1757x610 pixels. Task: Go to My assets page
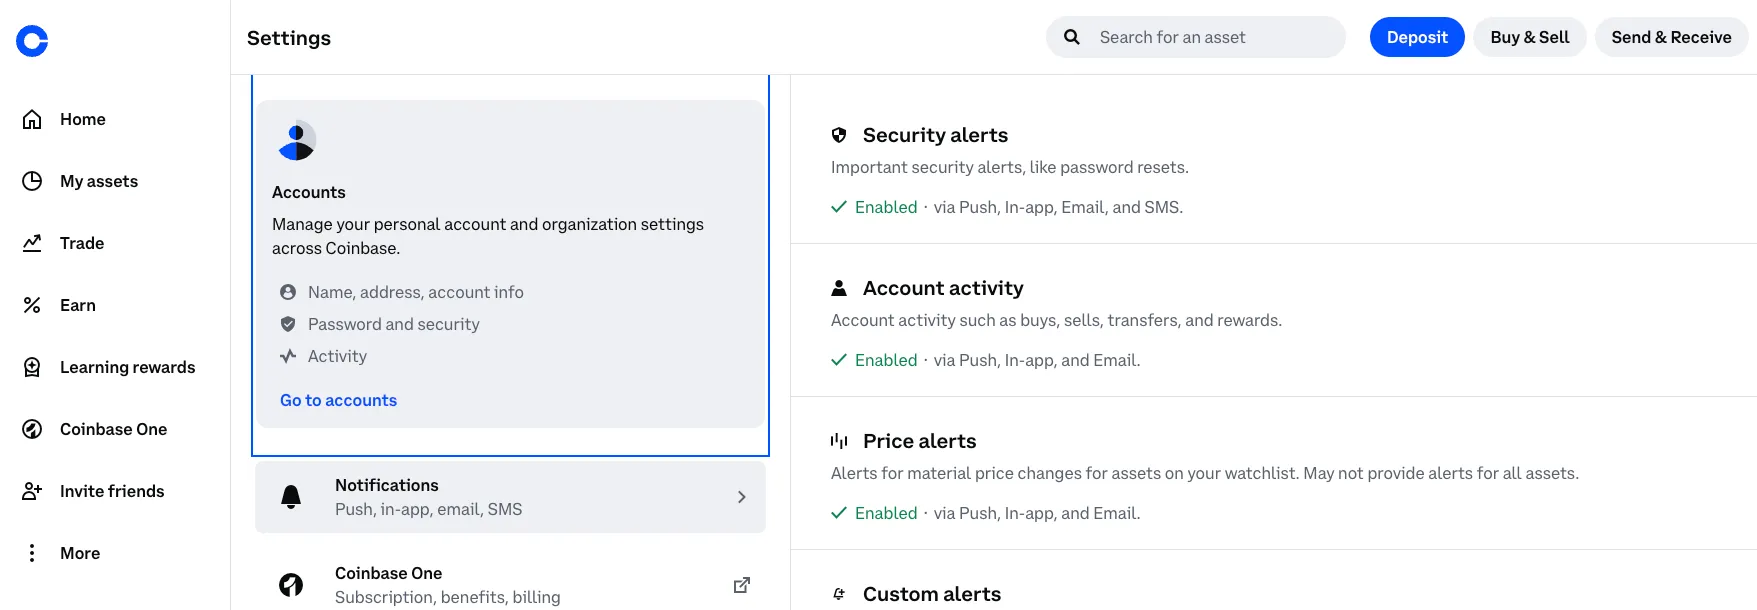coord(99,181)
